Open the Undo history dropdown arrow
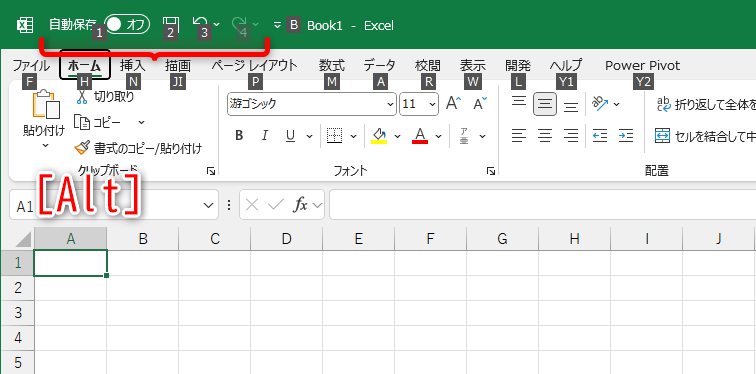 tap(216, 25)
